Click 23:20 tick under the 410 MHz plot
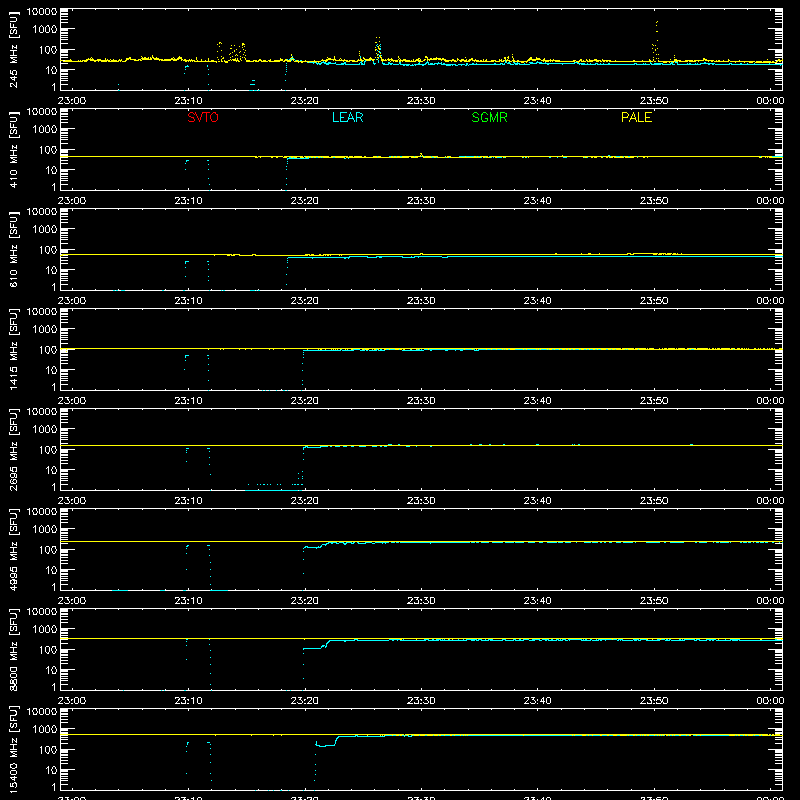Screen dimensions: 800x800 pos(305,201)
